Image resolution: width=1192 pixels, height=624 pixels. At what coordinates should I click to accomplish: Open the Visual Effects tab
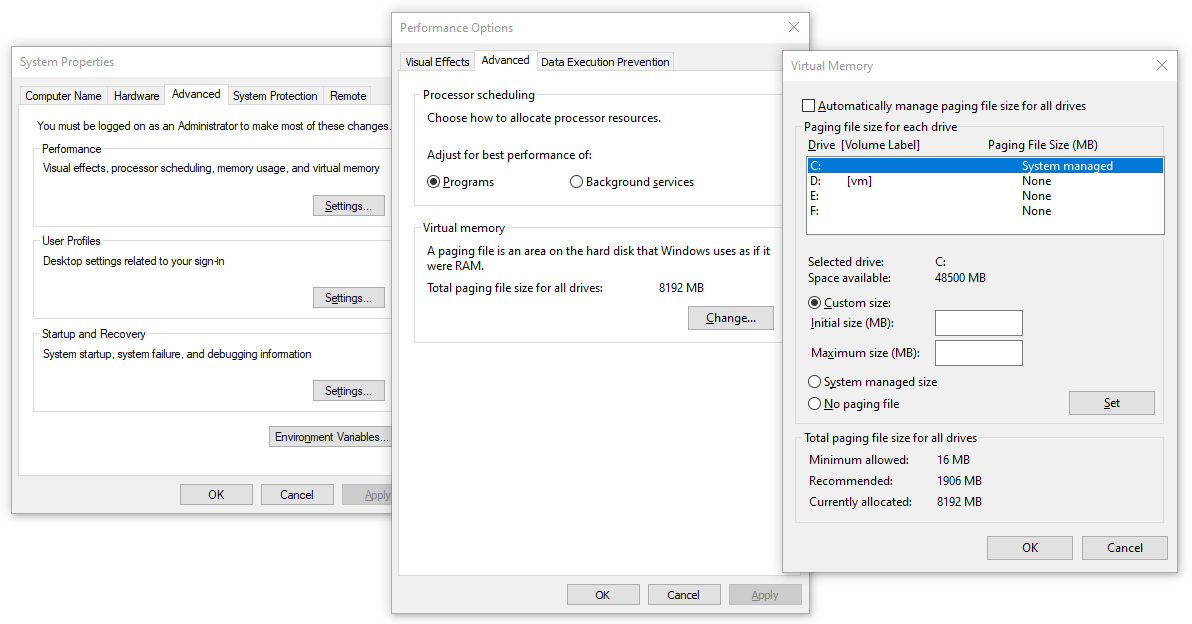[x=437, y=62]
